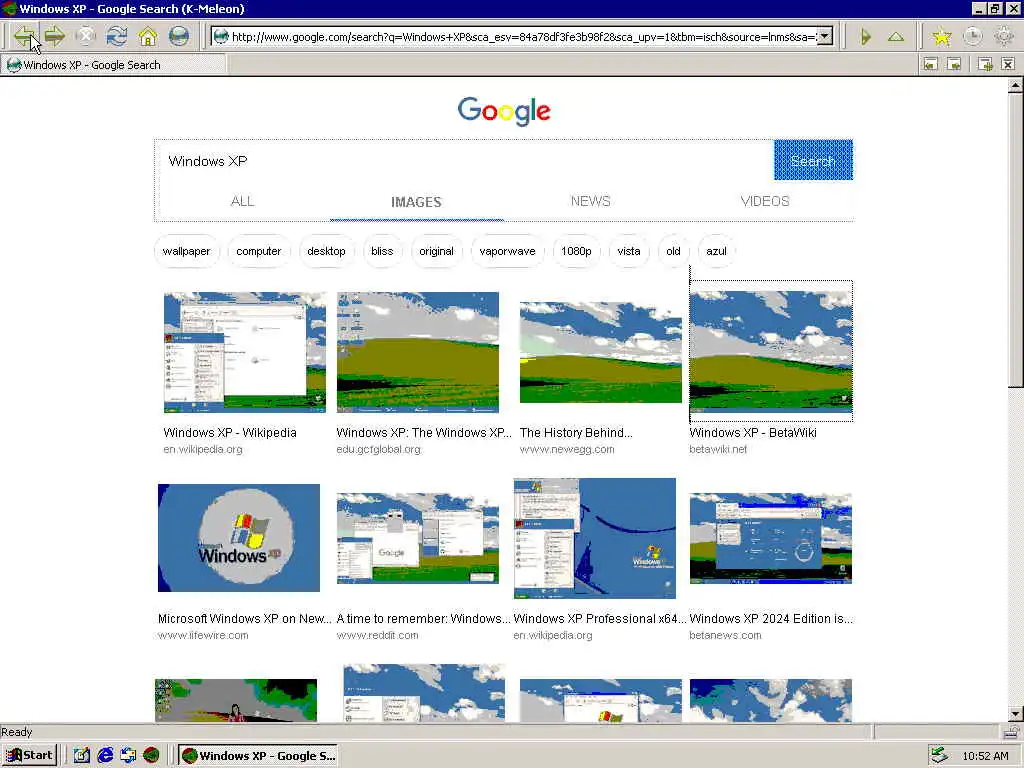Launch K-Meleon from quick launch icon
Screen dimensions: 1024x768
tap(152, 756)
